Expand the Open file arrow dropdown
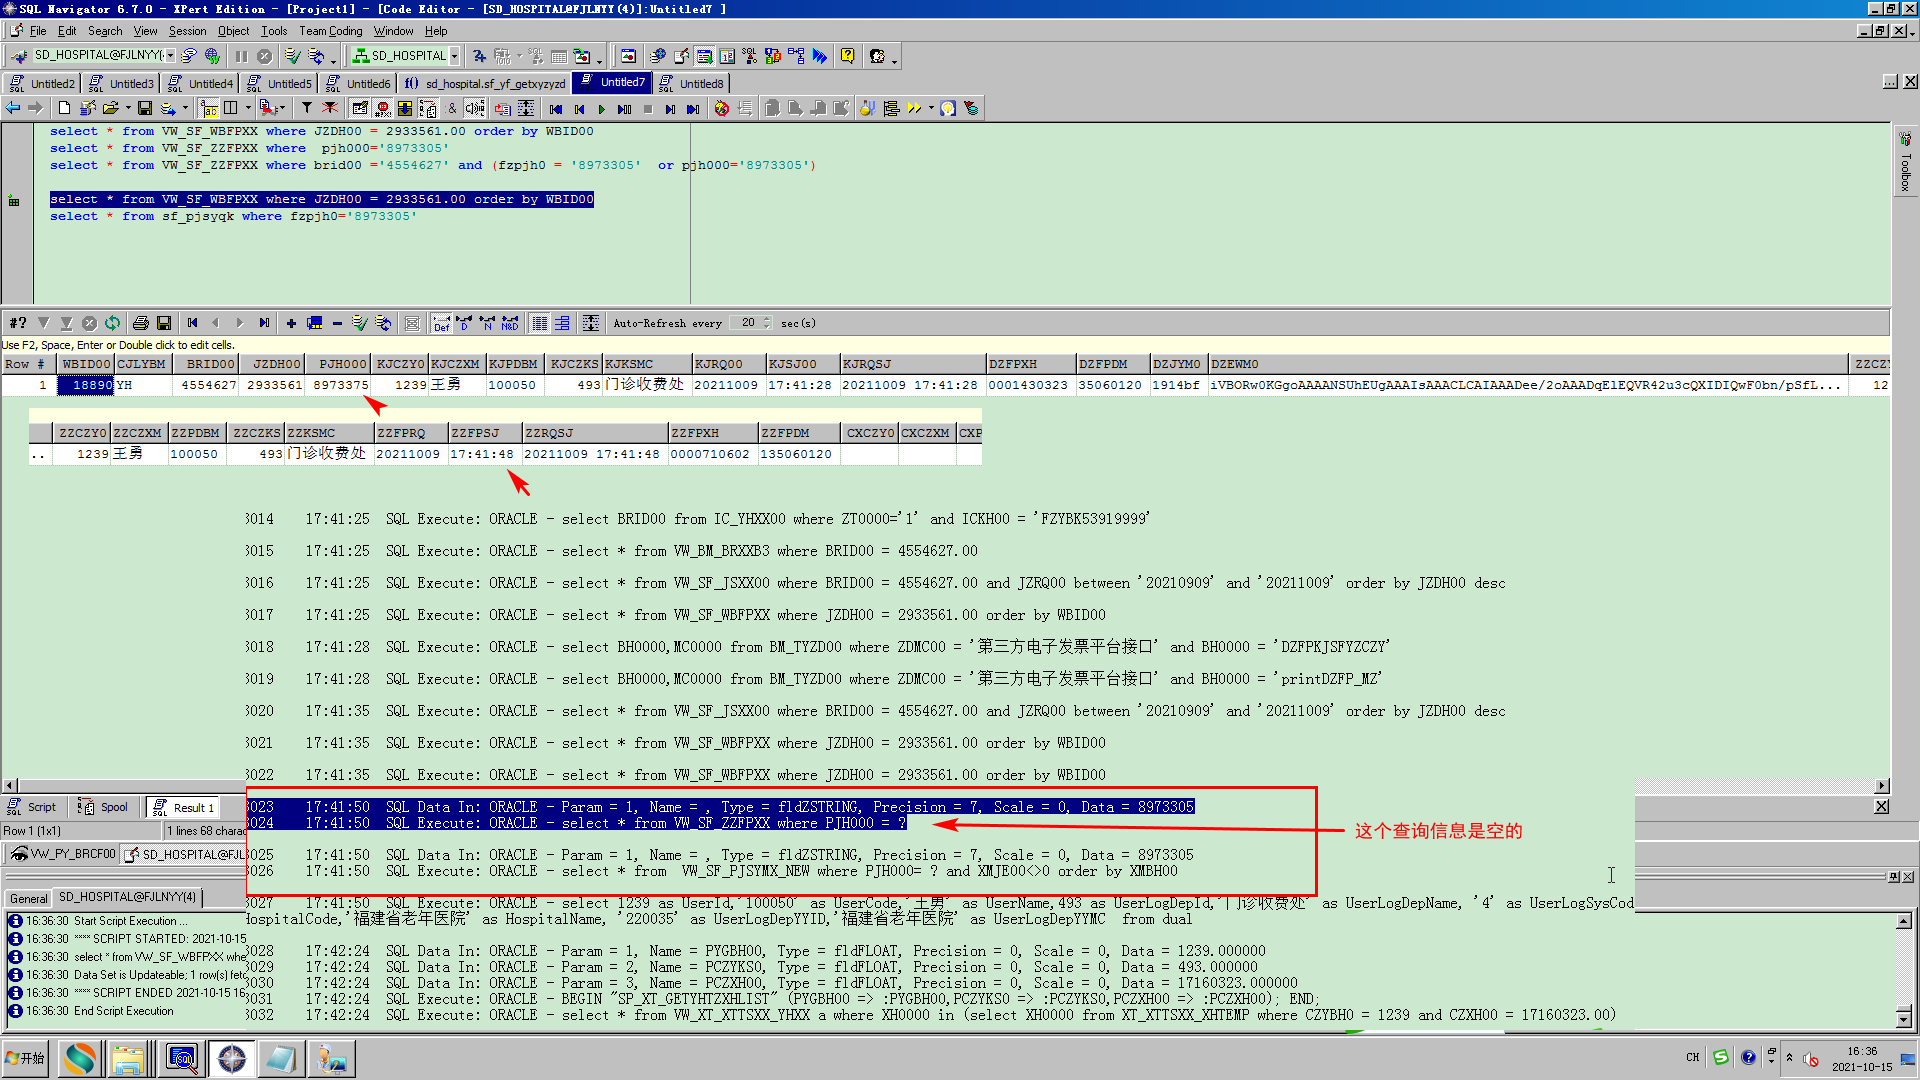 pyautogui.click(x=128, y=108)
